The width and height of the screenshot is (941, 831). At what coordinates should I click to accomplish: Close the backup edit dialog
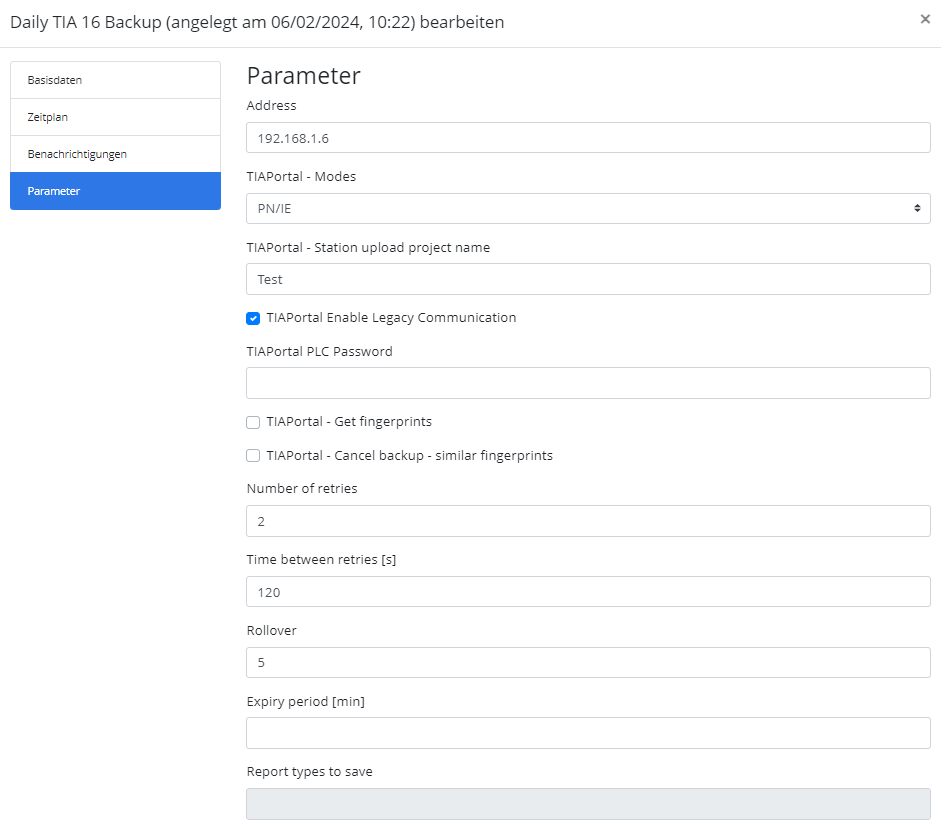[x=925, y=19]
